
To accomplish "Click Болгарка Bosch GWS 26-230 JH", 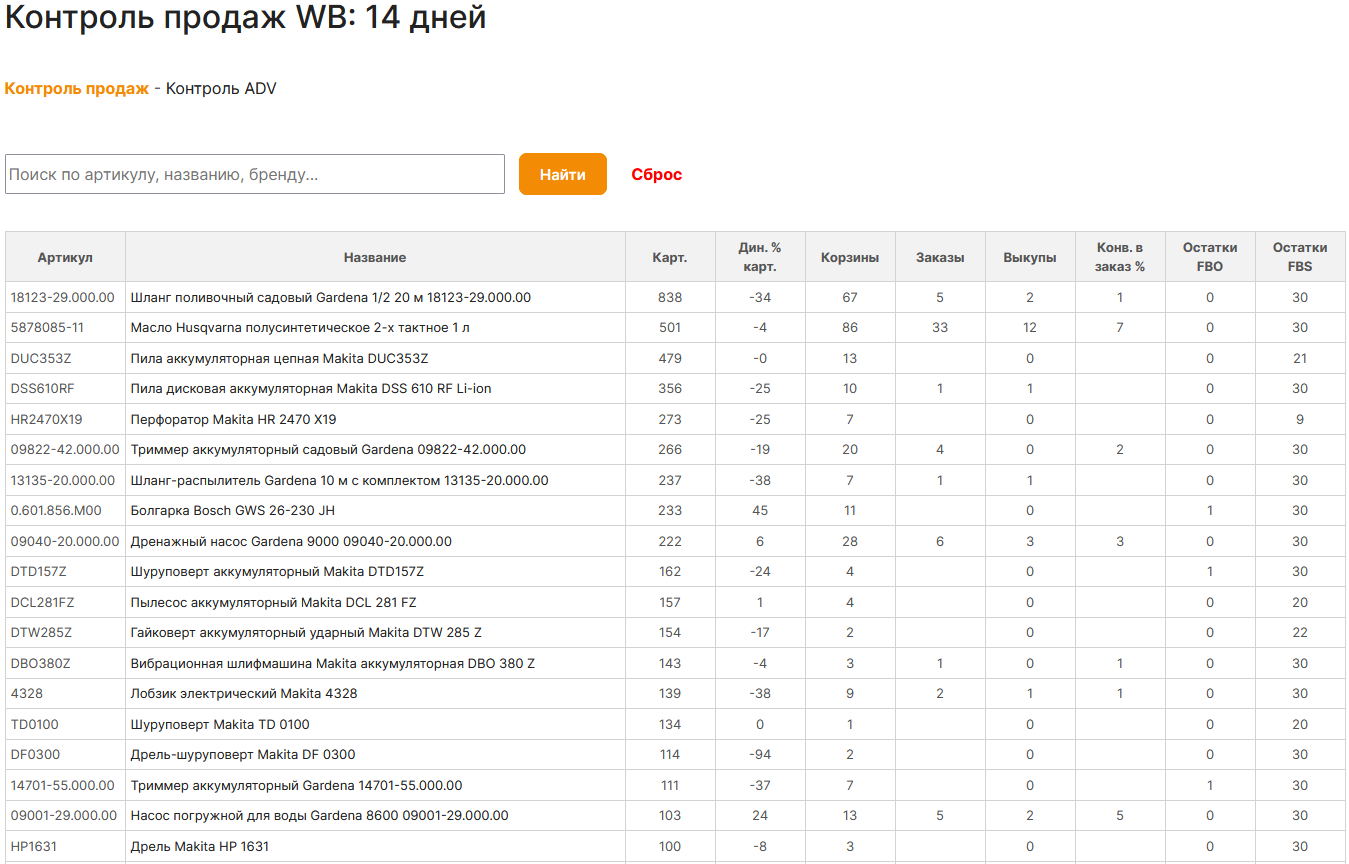I will pyautogui.click(x=233, y=510).
